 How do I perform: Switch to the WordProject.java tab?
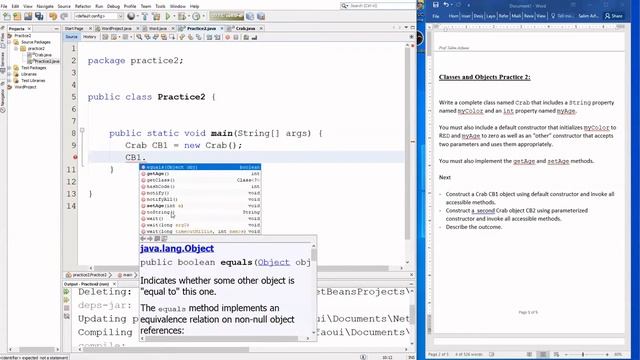tap(116, 28)
